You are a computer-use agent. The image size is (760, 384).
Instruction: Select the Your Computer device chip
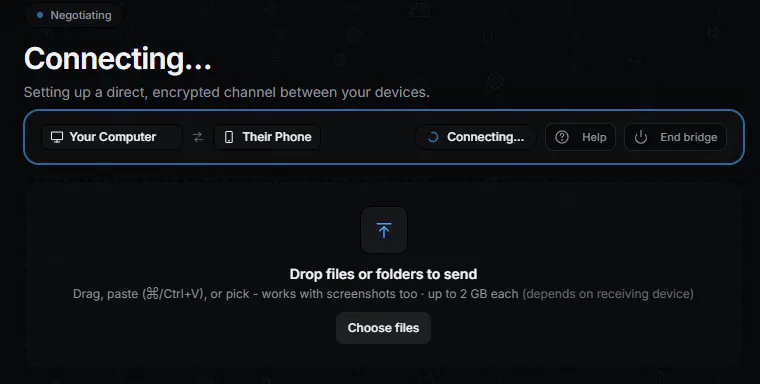[x=112, y=137]
